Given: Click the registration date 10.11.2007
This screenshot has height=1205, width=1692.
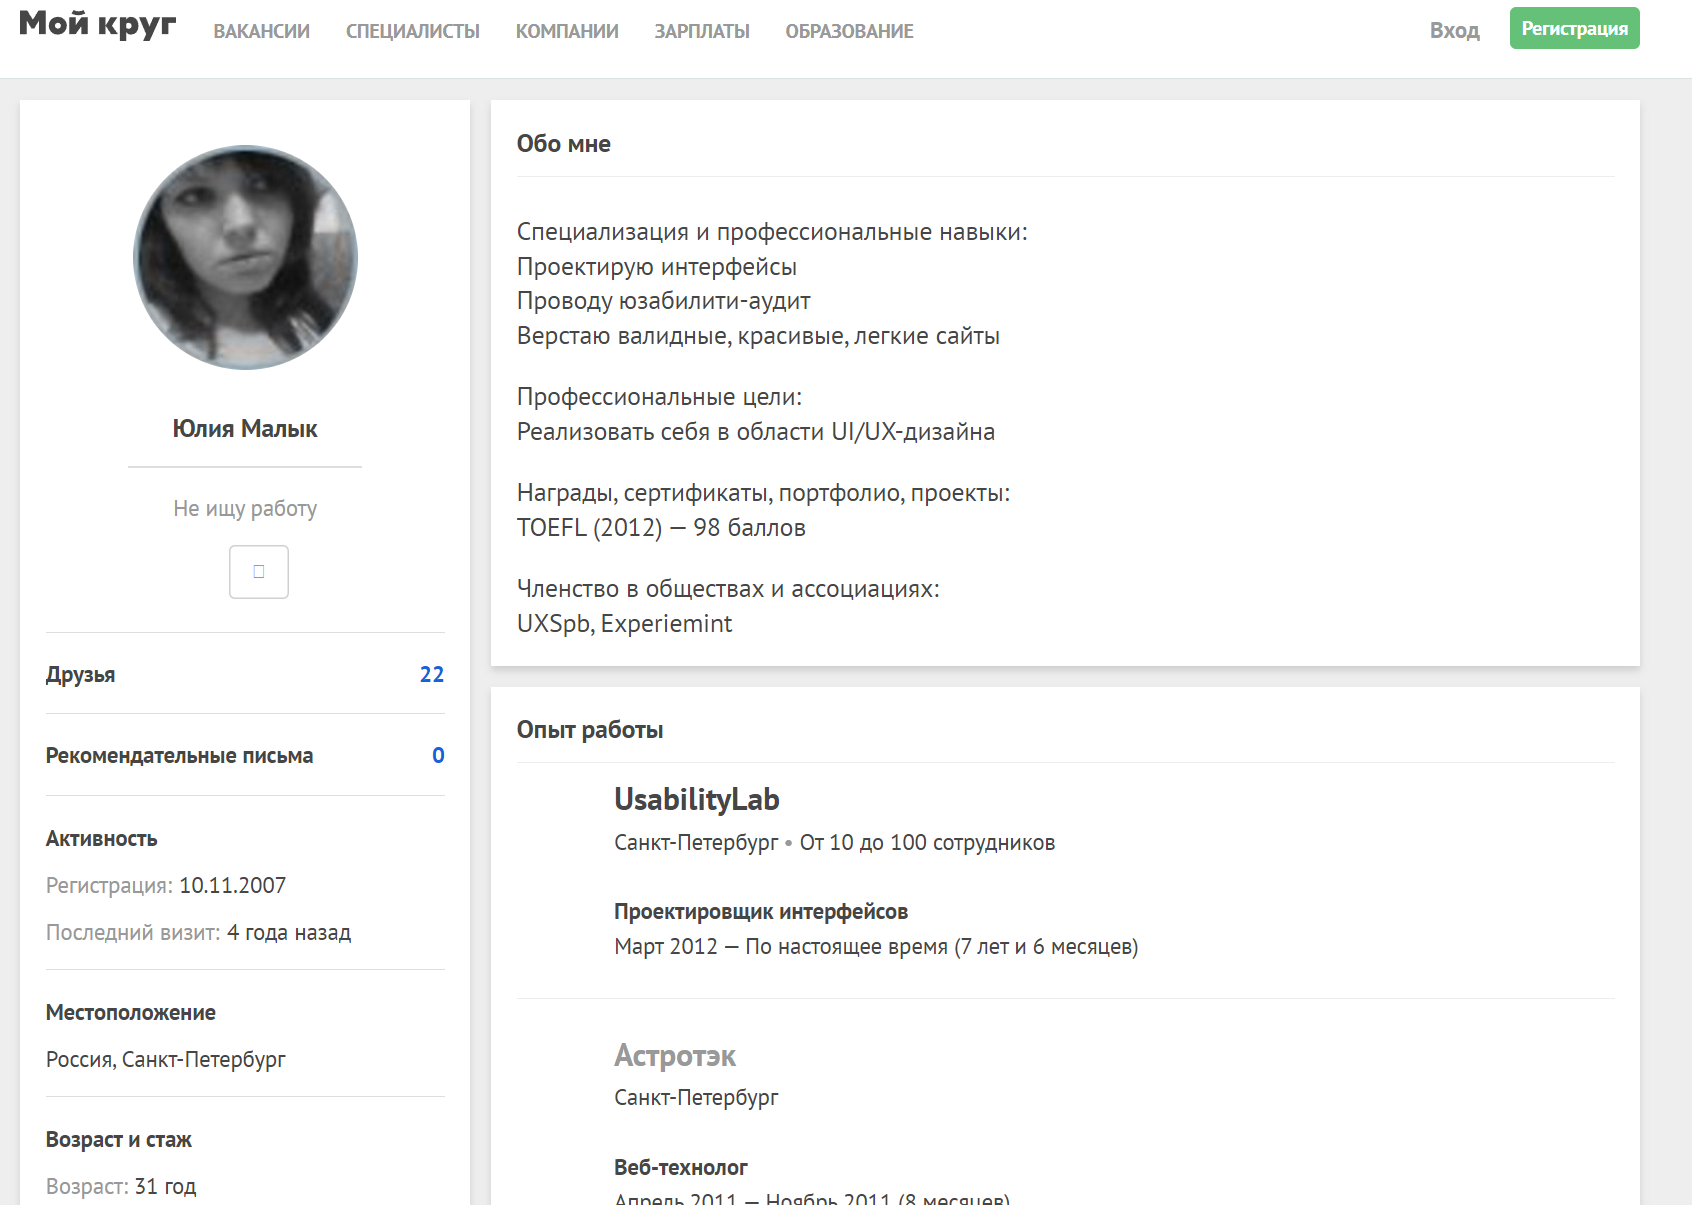Looking at the screenshot, I should (x=233, y=886).
